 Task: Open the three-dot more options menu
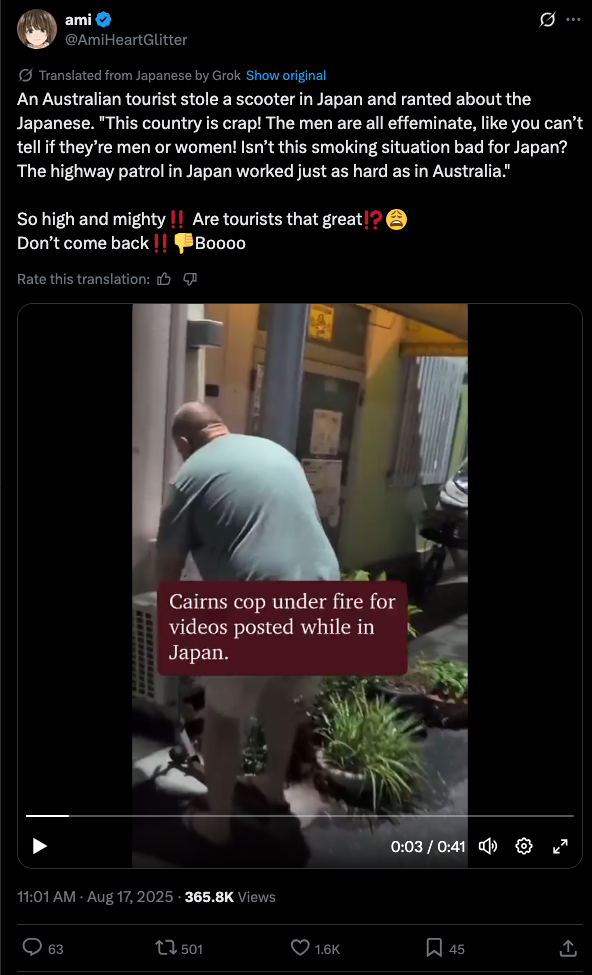click(x=573, y=20)
